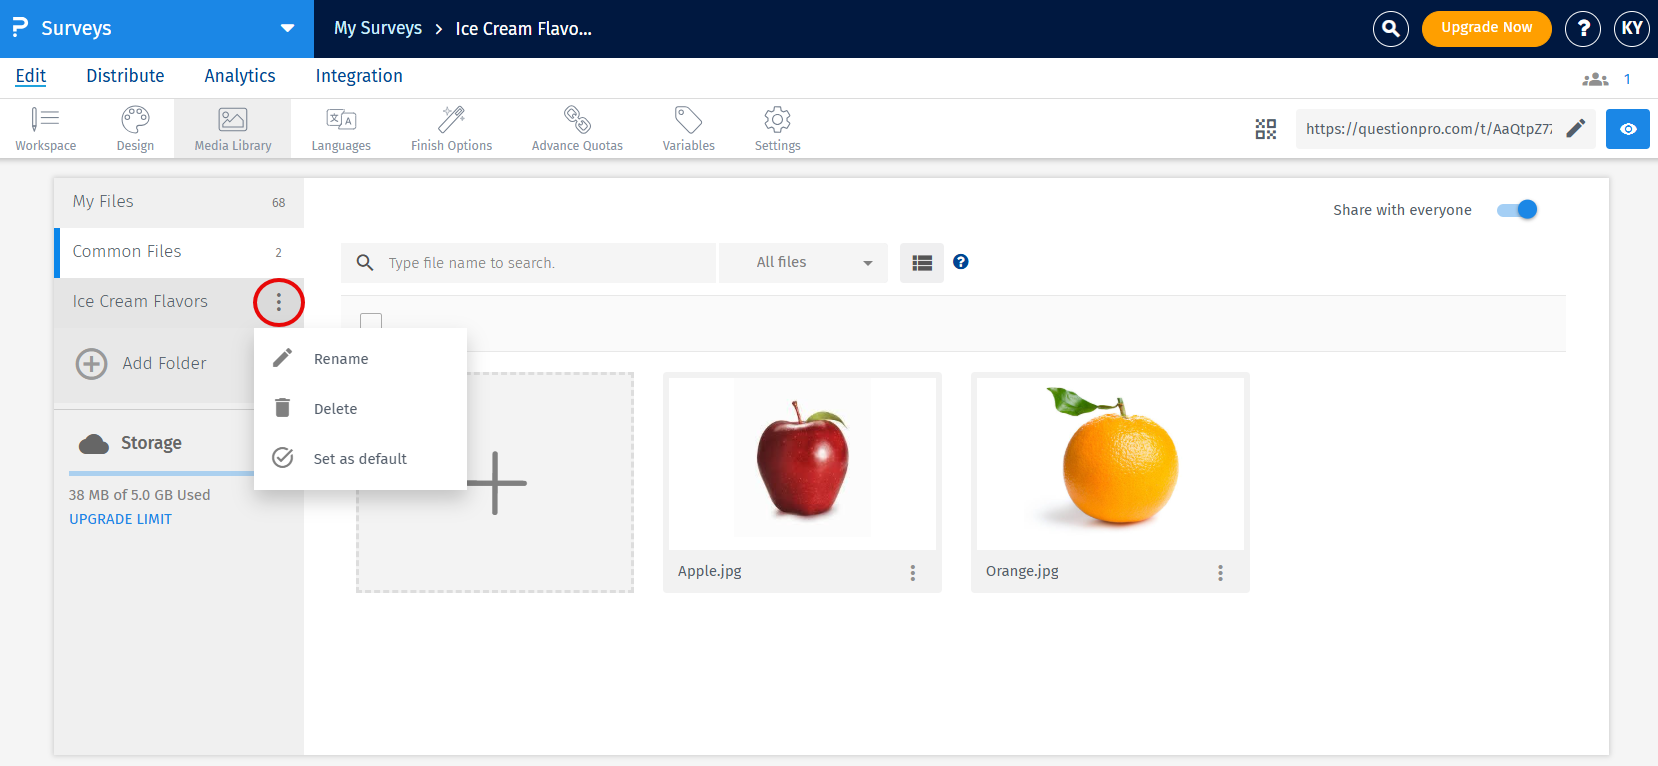Open Finish Options wand tool

pos(451,129)
